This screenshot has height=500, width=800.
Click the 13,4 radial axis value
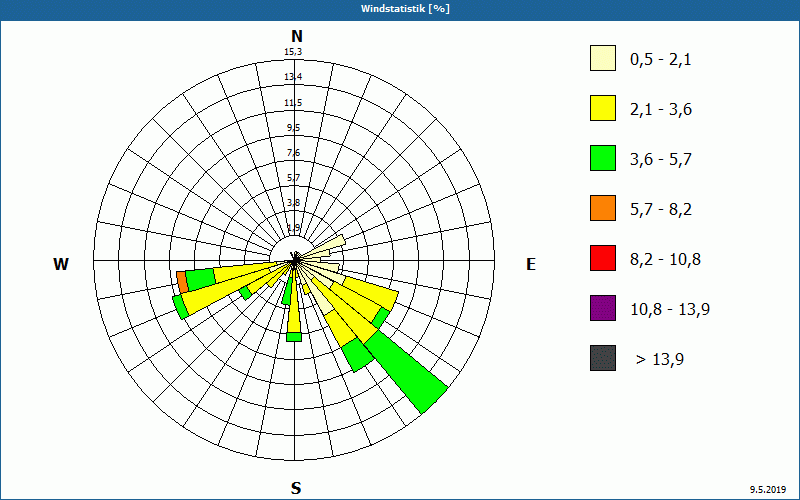click(x=293, y=77)
